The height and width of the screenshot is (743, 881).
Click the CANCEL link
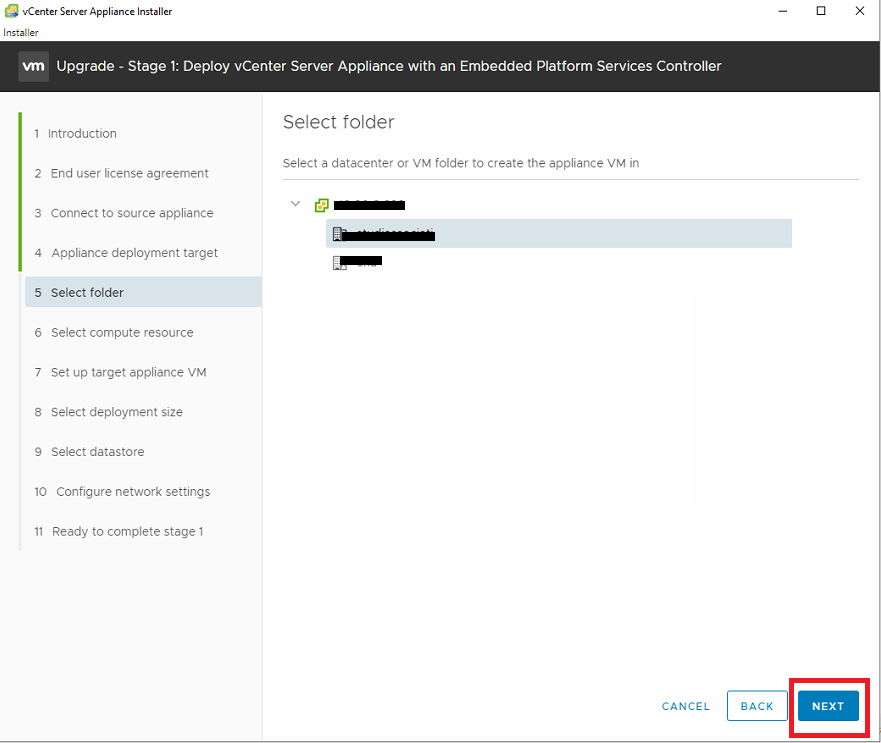pyautogui.click(x=686, y=706)
